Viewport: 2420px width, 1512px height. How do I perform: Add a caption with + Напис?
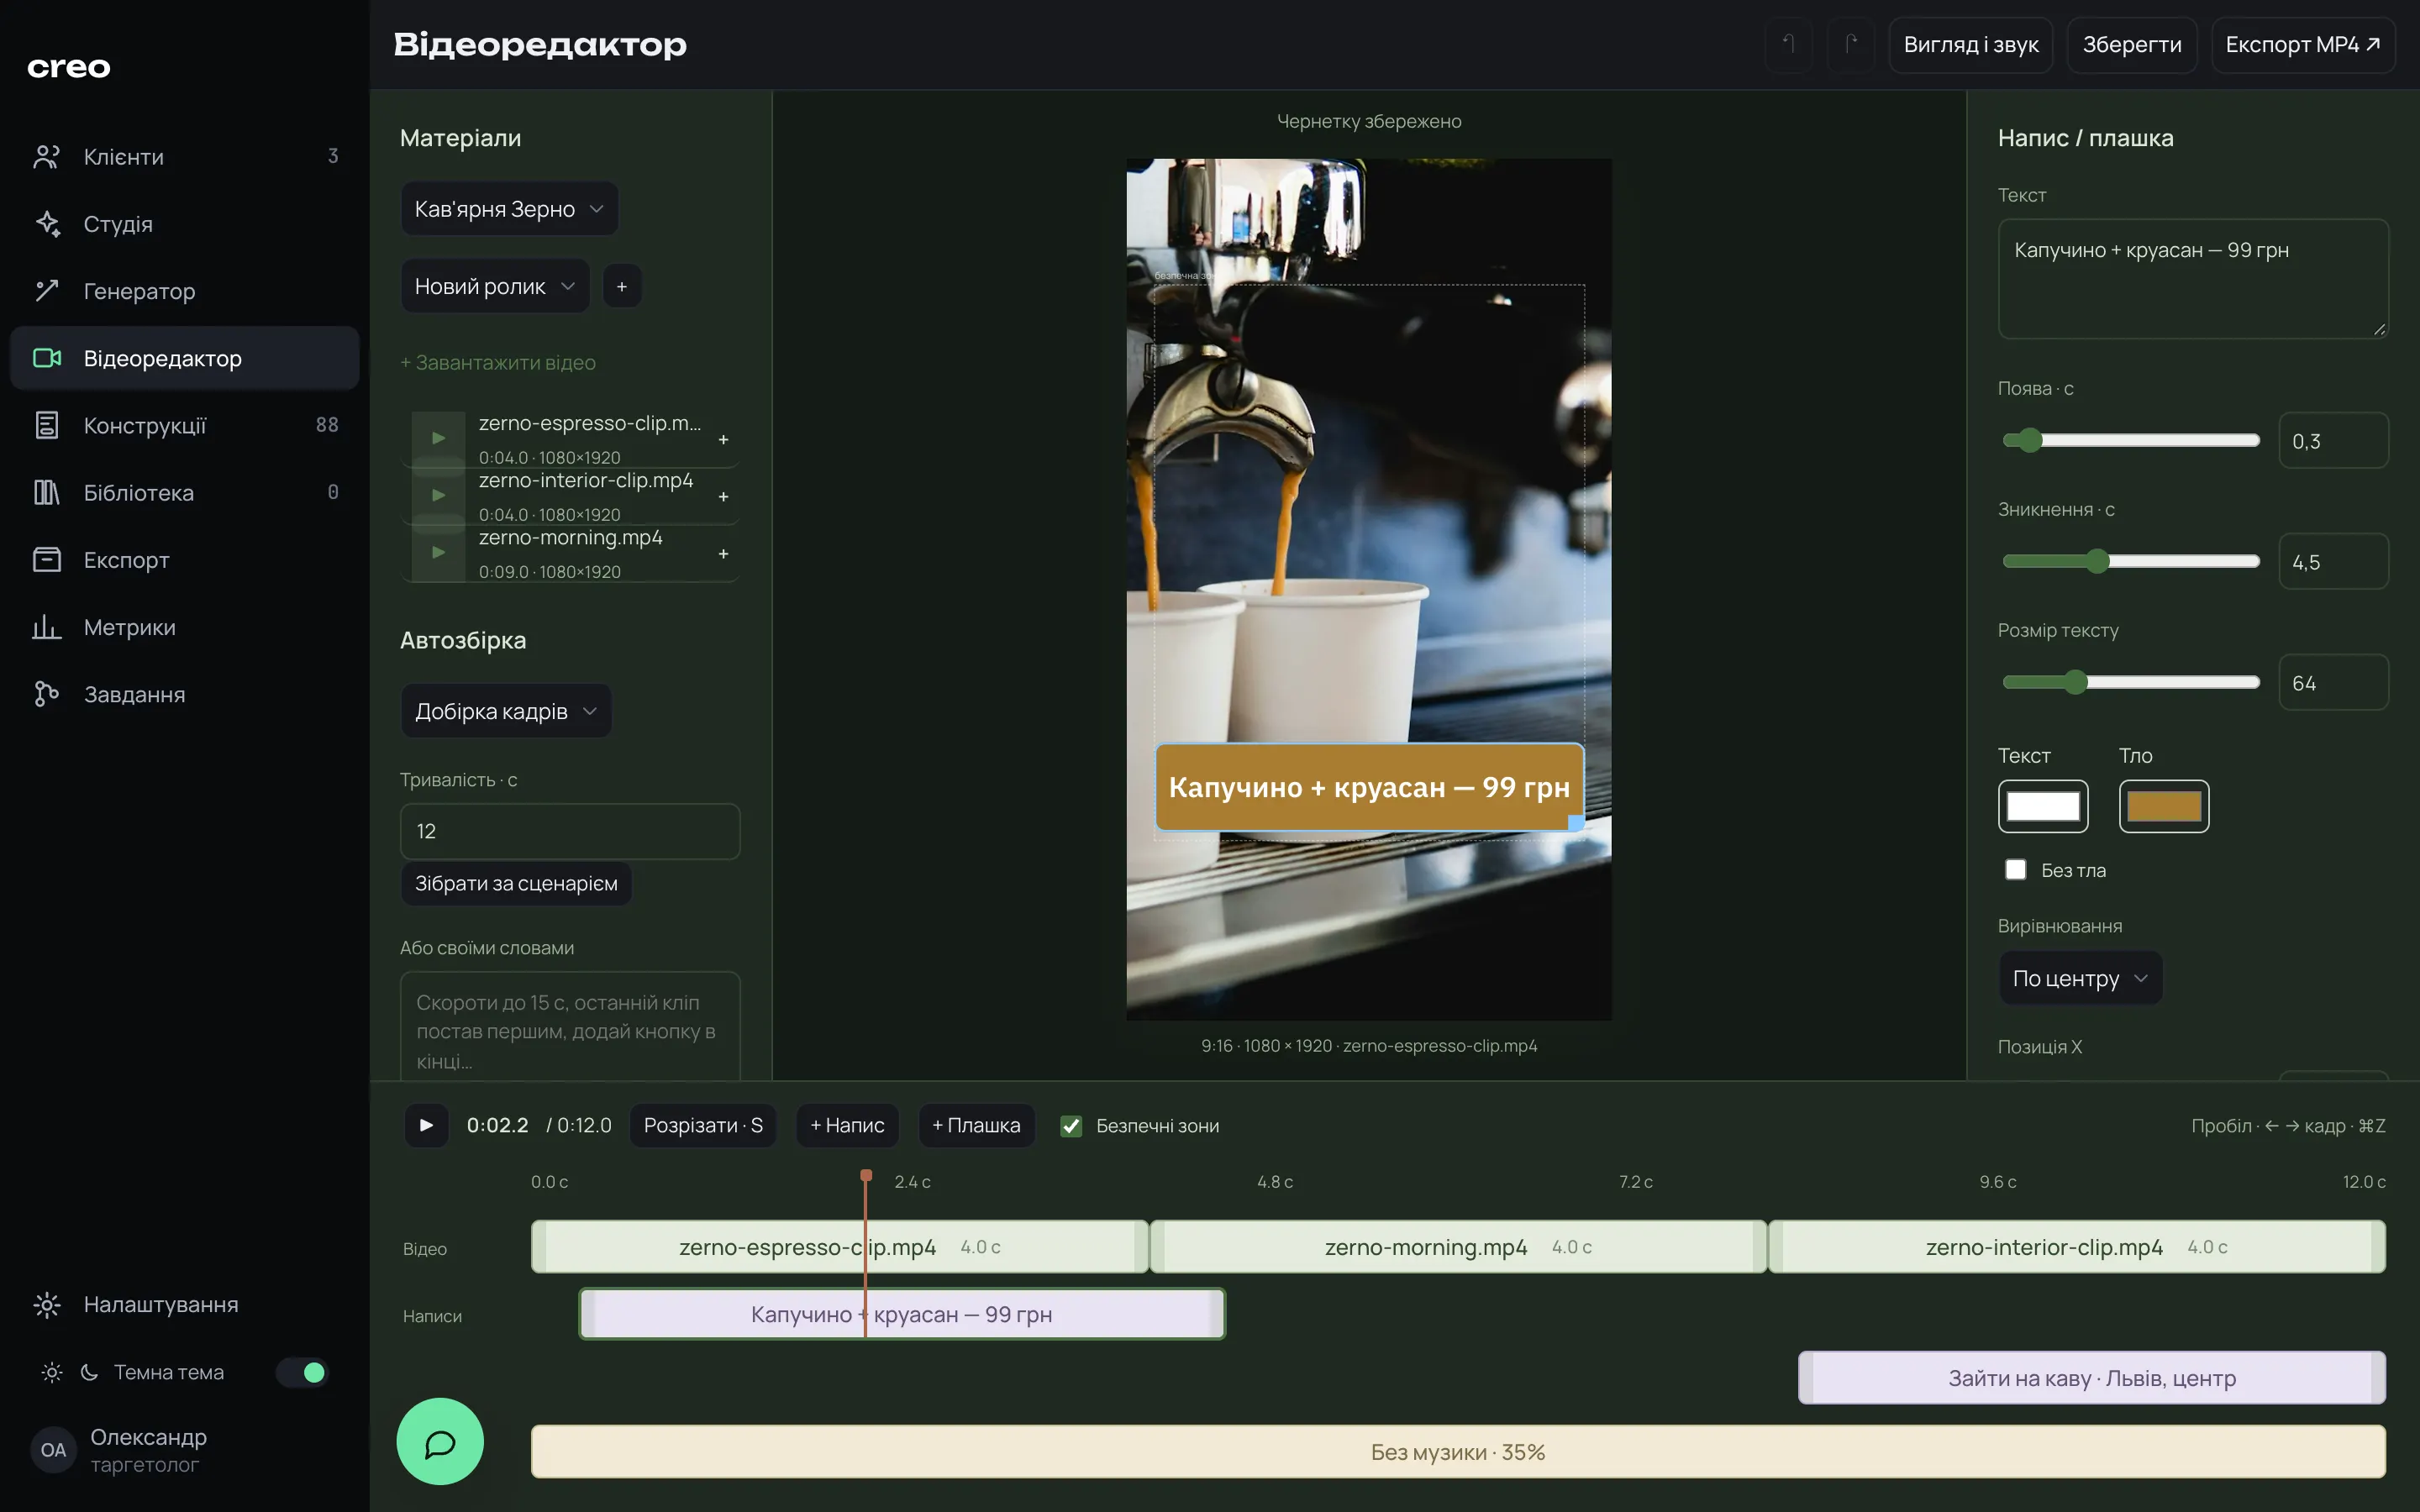click(x=847, y=1126)
